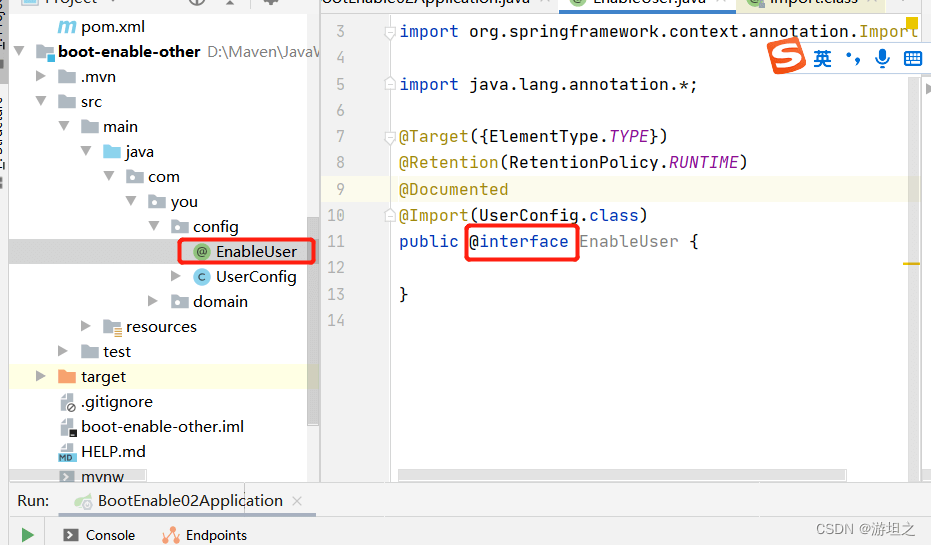This screenshot has height=545, width=931.
Task: Click UserConfig.class in the @Import line
Action: (x=559, y=216)
